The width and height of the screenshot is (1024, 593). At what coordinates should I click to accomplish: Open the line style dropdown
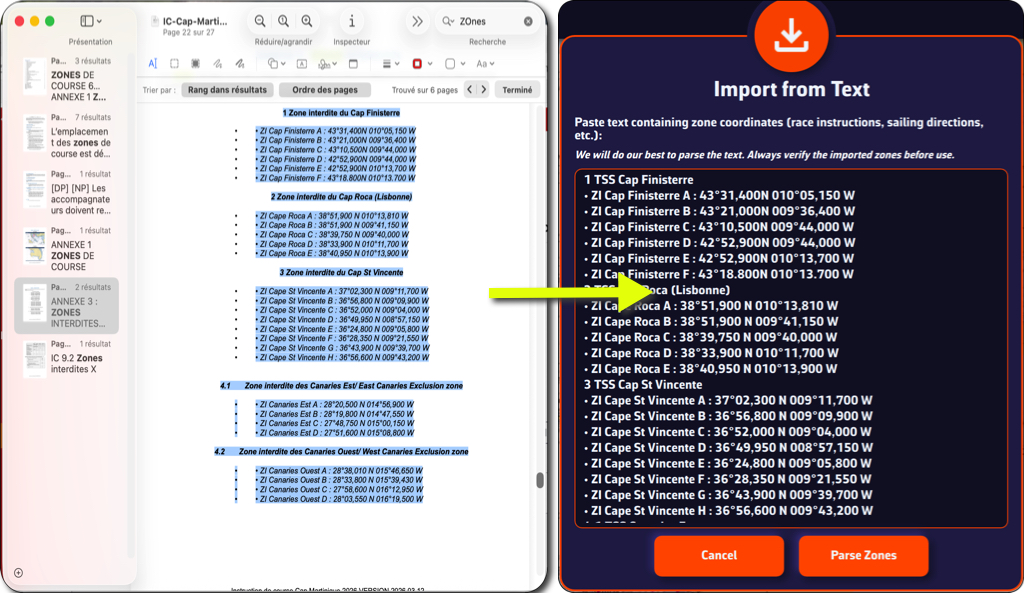coord(390,63)
